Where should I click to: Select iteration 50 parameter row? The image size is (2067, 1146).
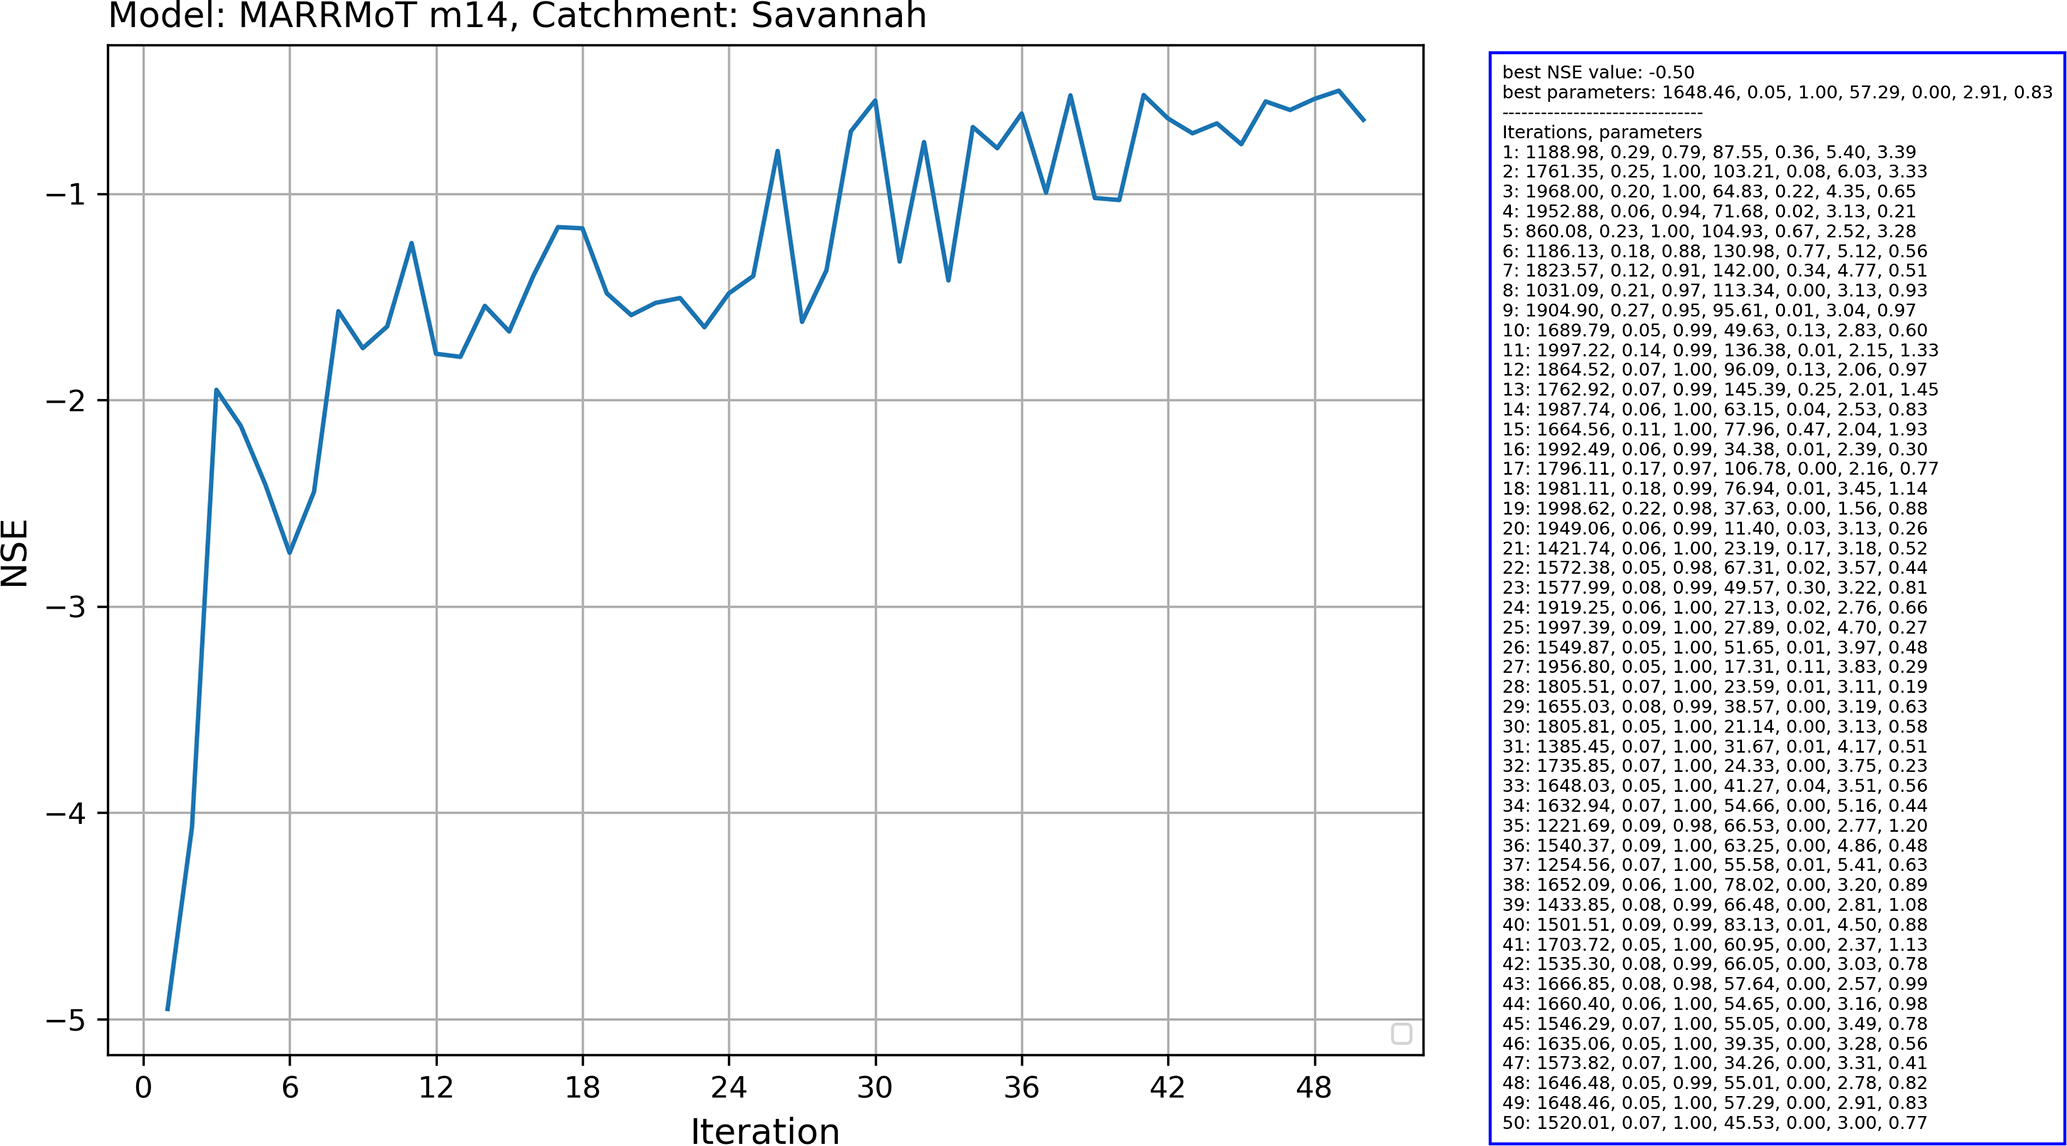[x=1714, y=1122]
